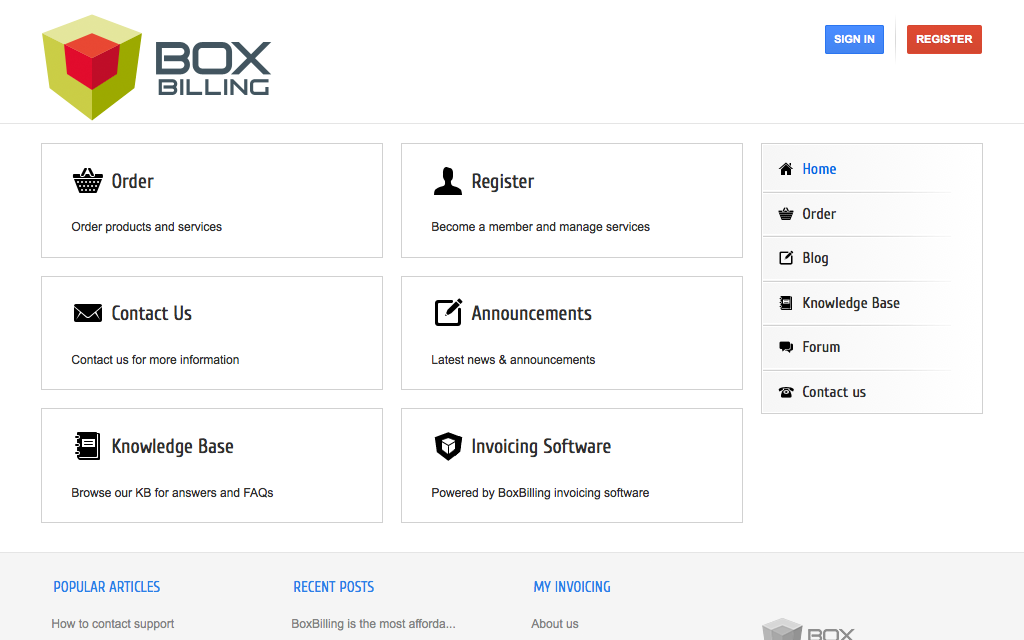Click the book icon on the Knowledge Base card
1024x640 pixels.
click(x=86, y=446)
